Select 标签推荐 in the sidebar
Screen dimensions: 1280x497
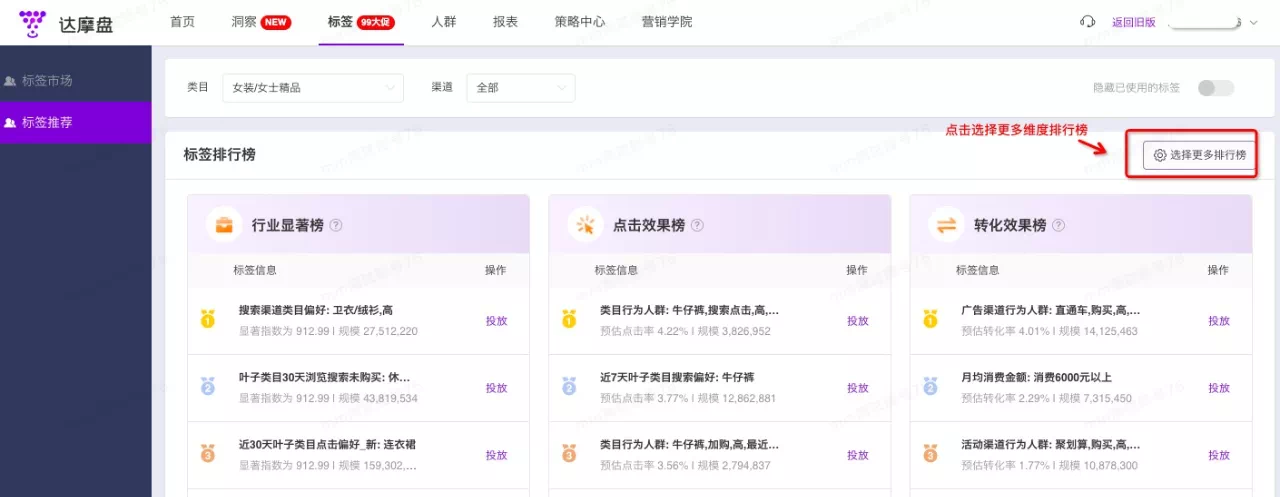pos(76,123)
